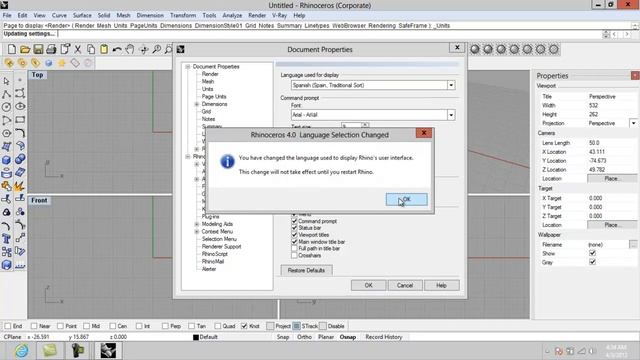640x360 pixels.
Task: Open the File menu
Action: 7,16
